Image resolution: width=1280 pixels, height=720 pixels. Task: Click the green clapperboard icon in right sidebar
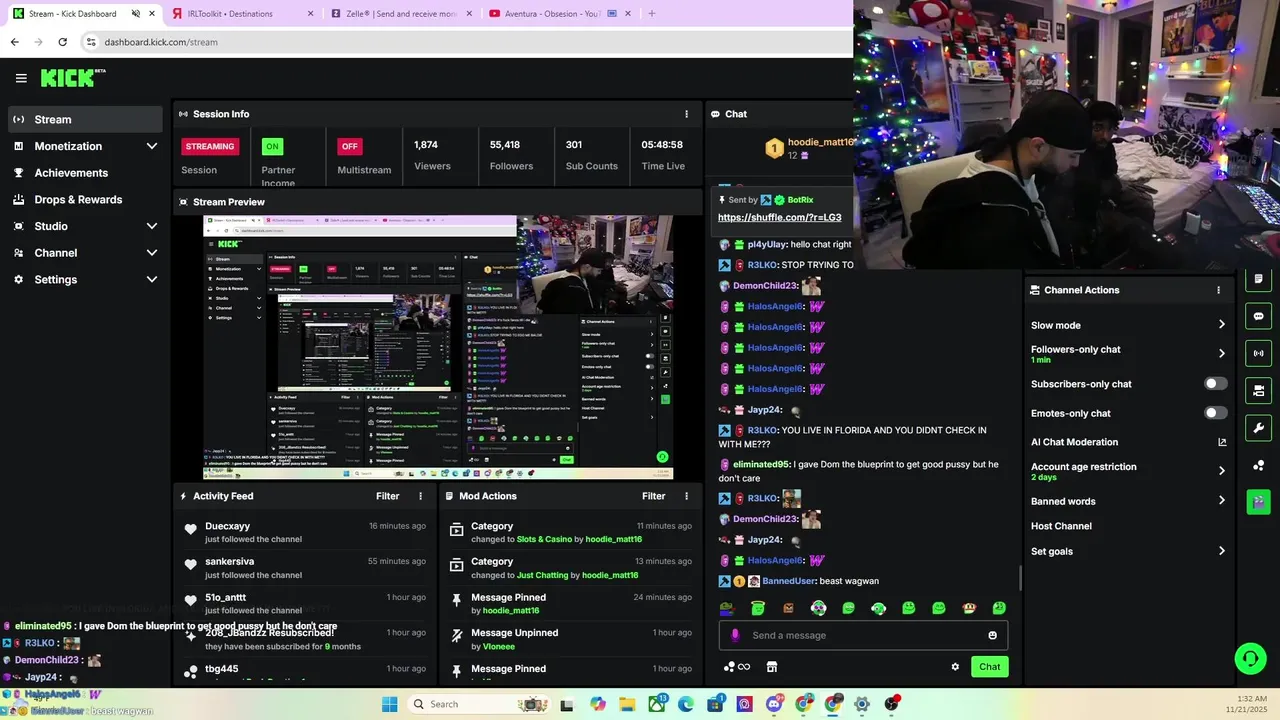pos(1258,502)
